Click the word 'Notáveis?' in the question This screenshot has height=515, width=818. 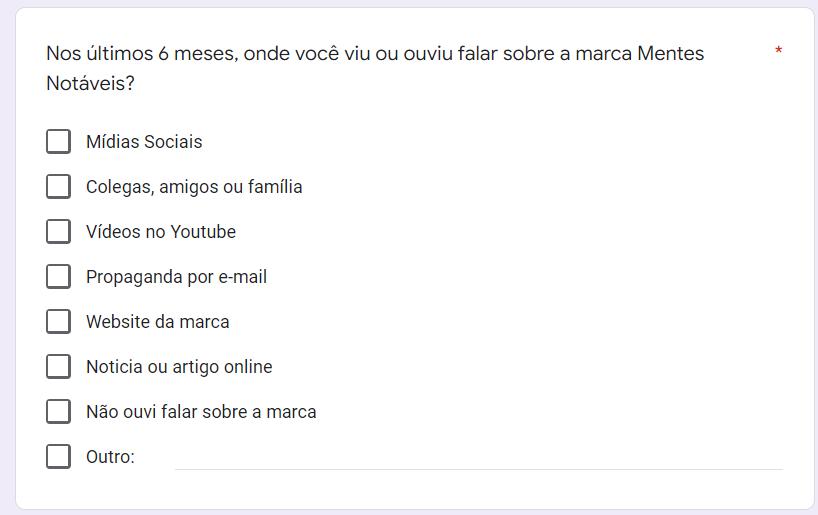(x=90, y=84)
